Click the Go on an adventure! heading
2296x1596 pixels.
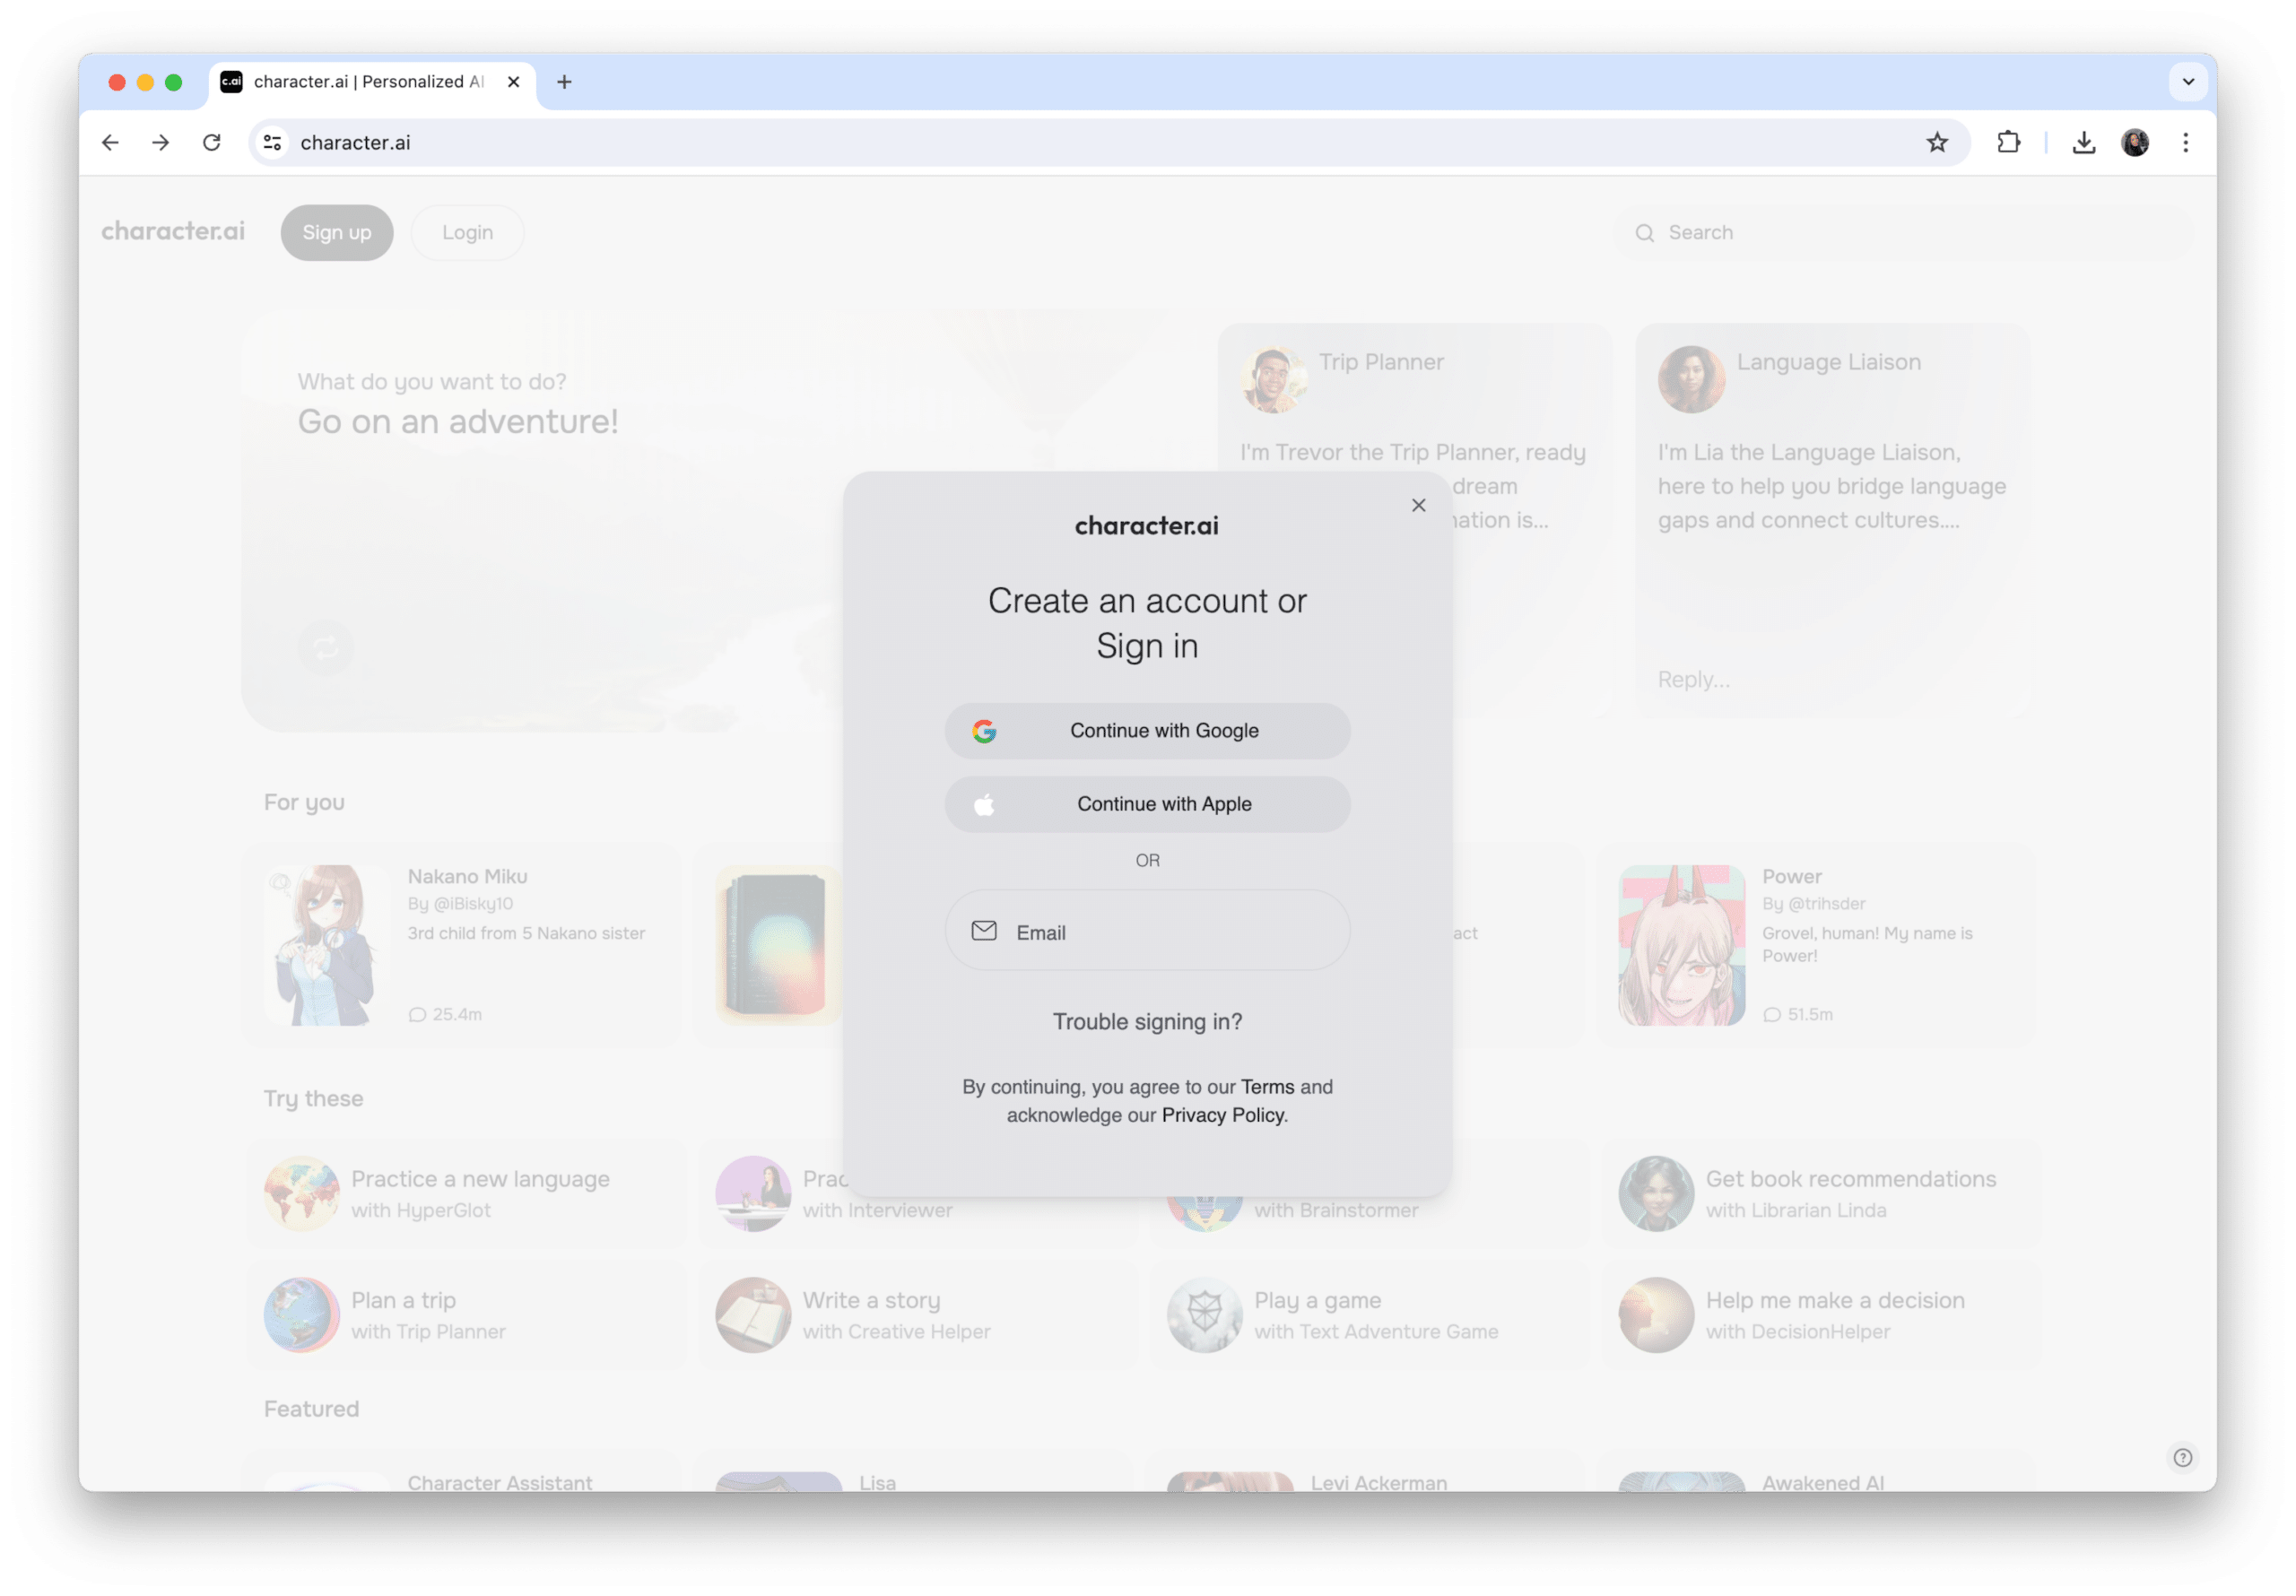[458, 421]
